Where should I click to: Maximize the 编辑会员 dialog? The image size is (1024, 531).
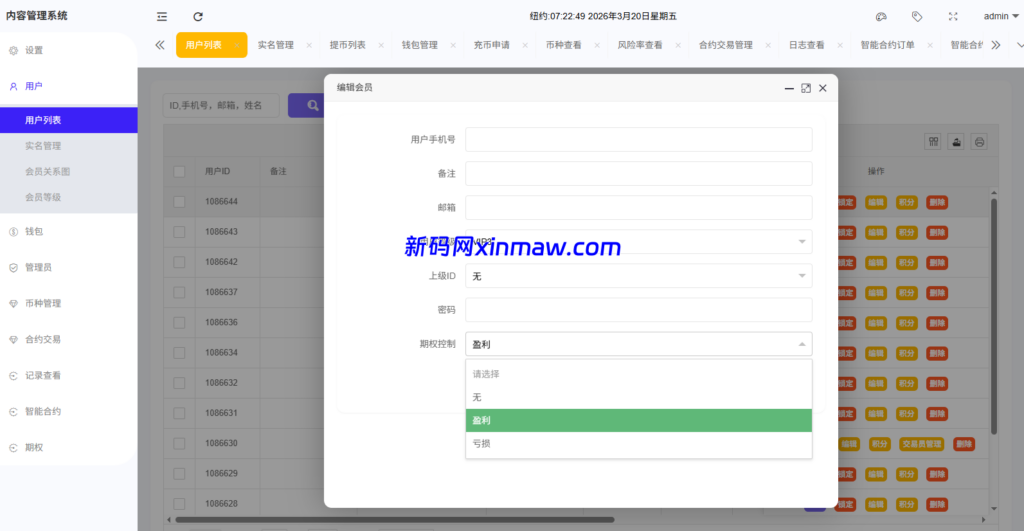806,88
